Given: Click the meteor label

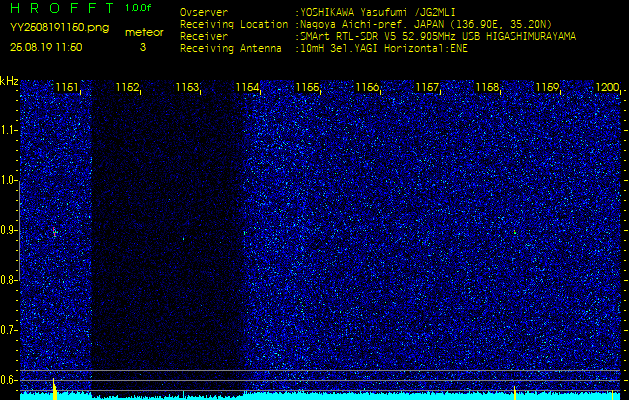Looking at the screenshot, I should 144,33.
